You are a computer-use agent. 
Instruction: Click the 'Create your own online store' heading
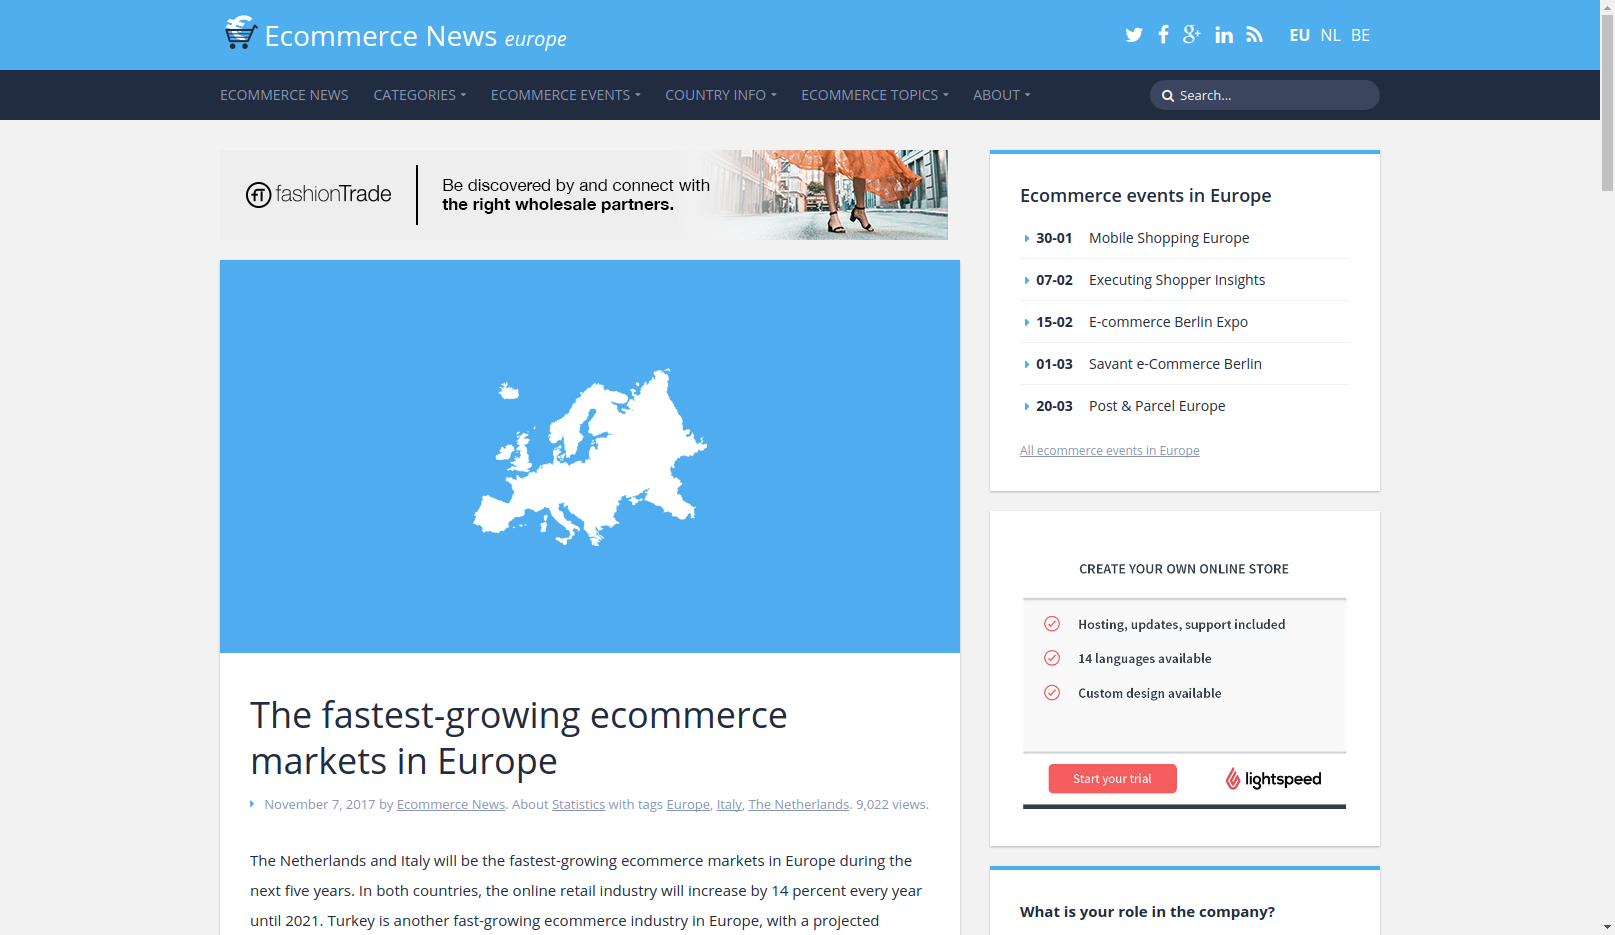[1183, 569]
